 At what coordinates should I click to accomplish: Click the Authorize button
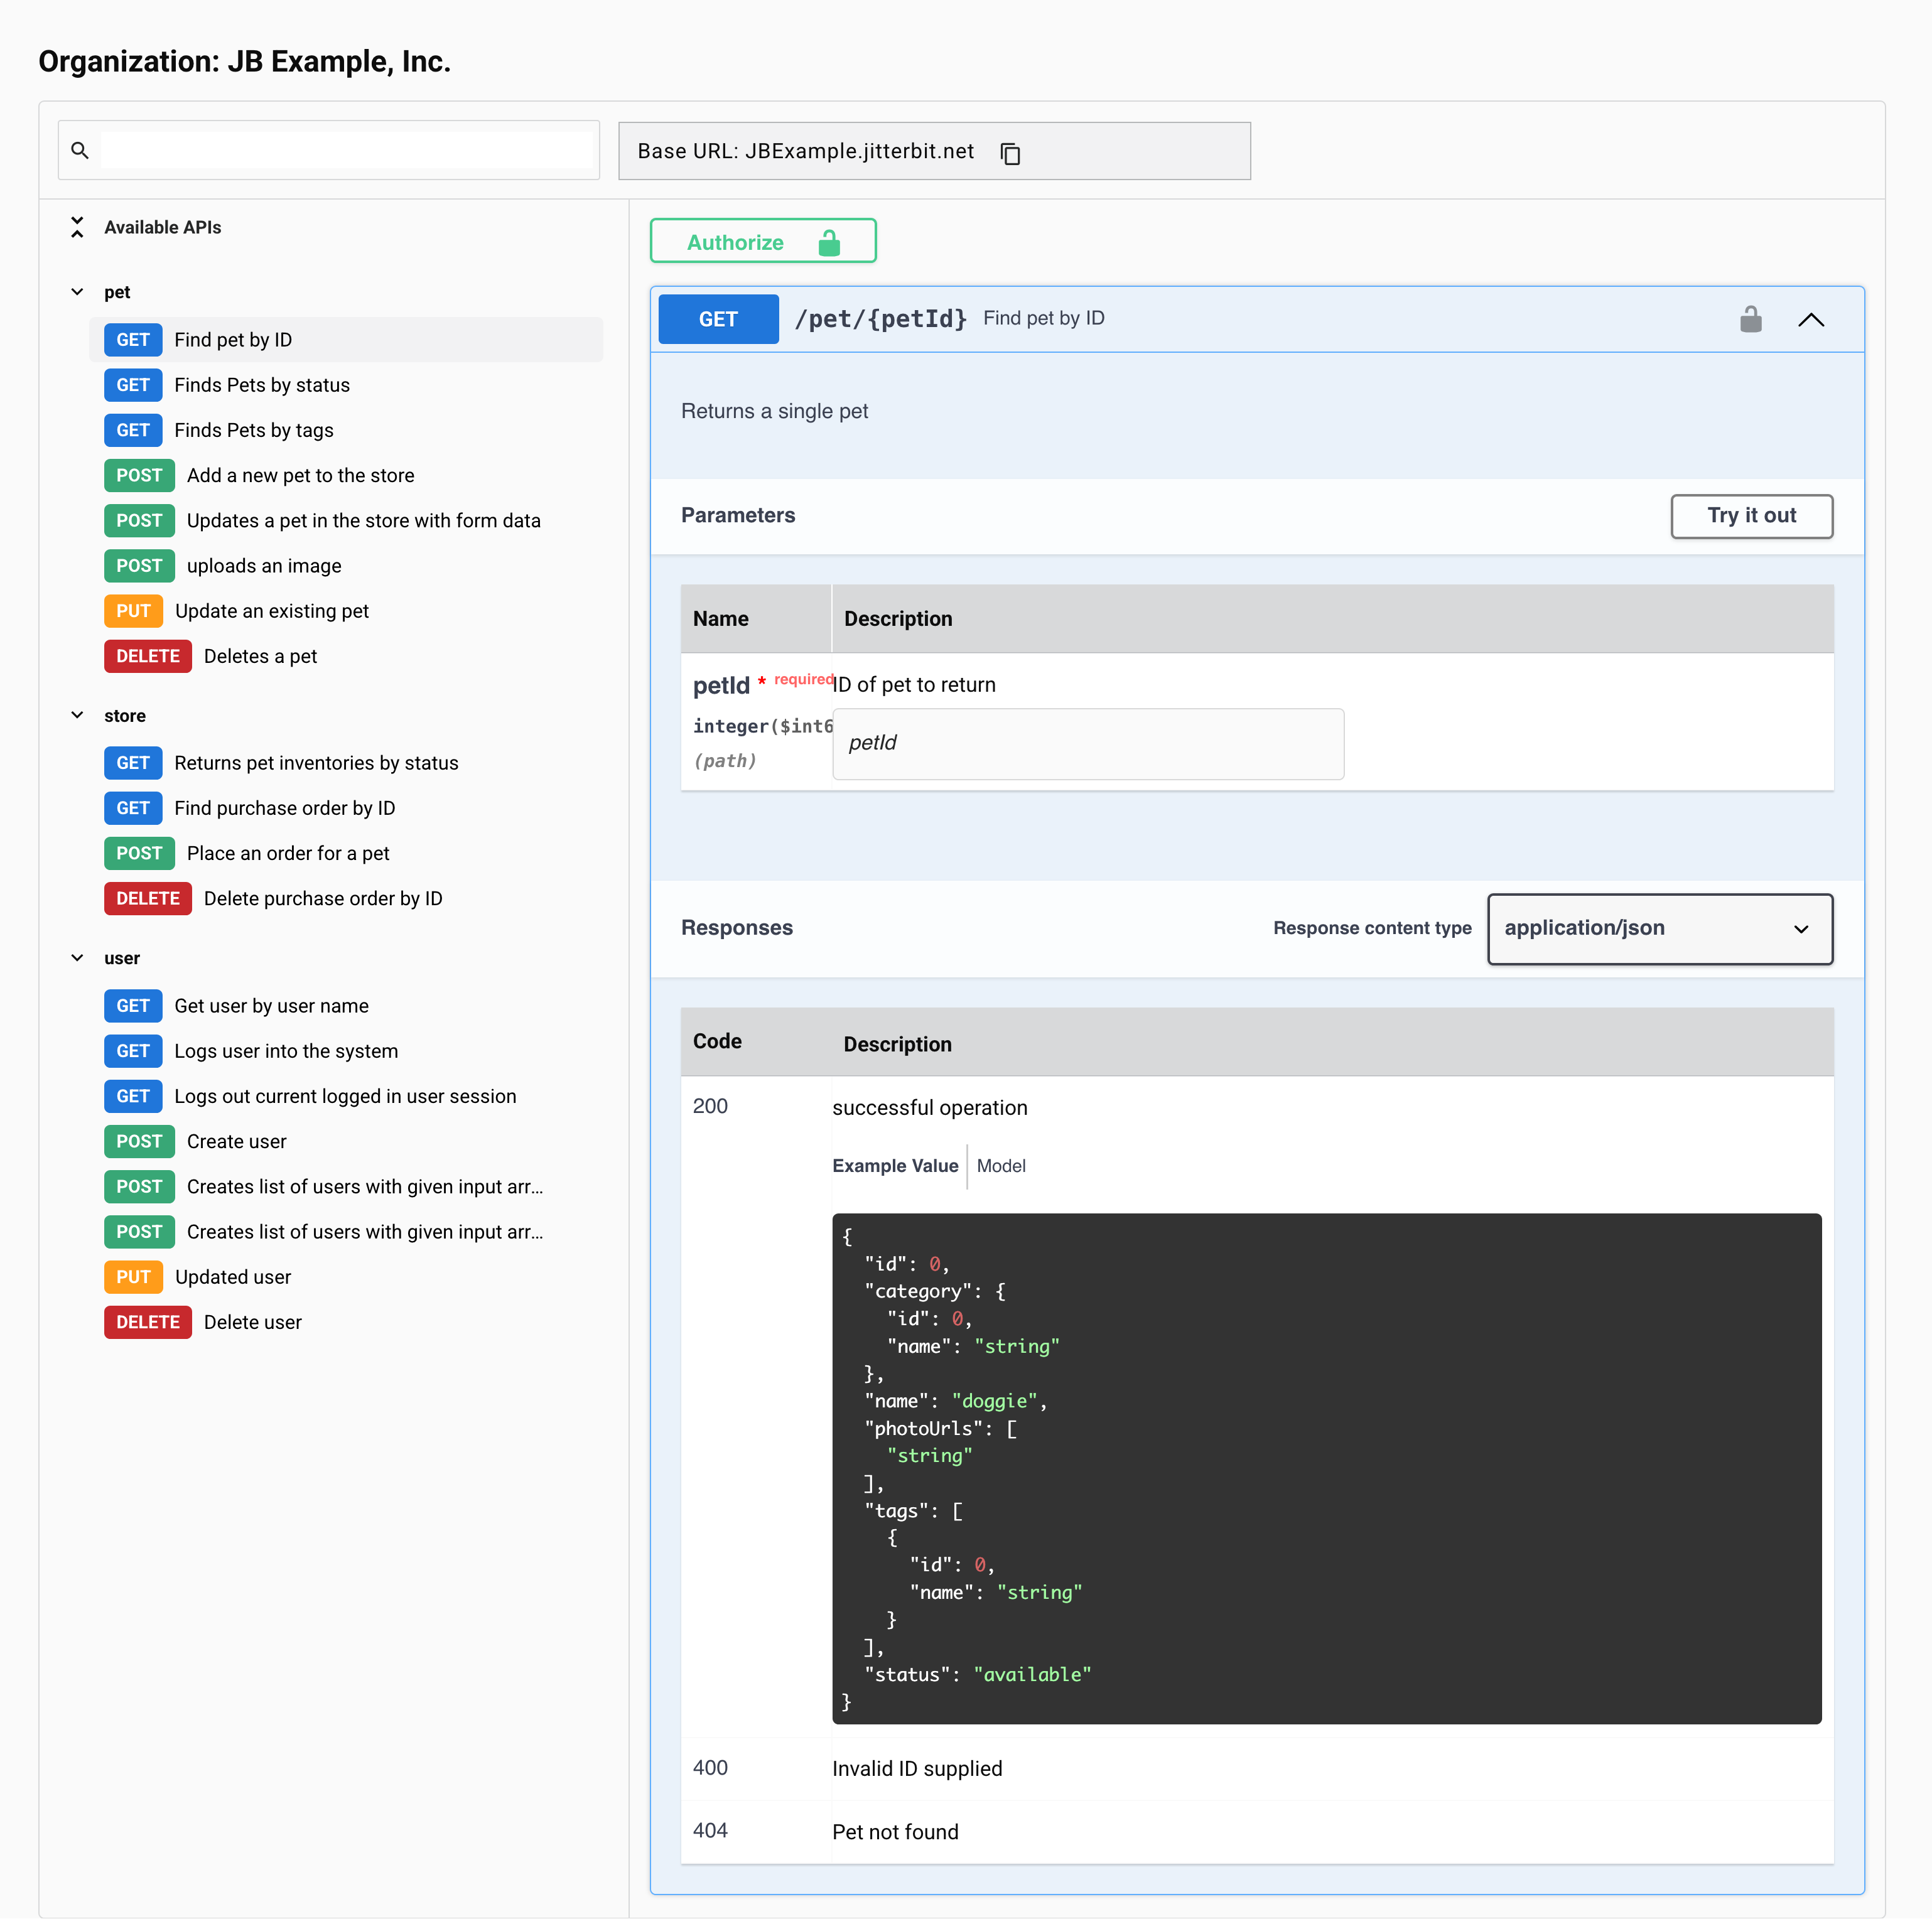point(763,241)
